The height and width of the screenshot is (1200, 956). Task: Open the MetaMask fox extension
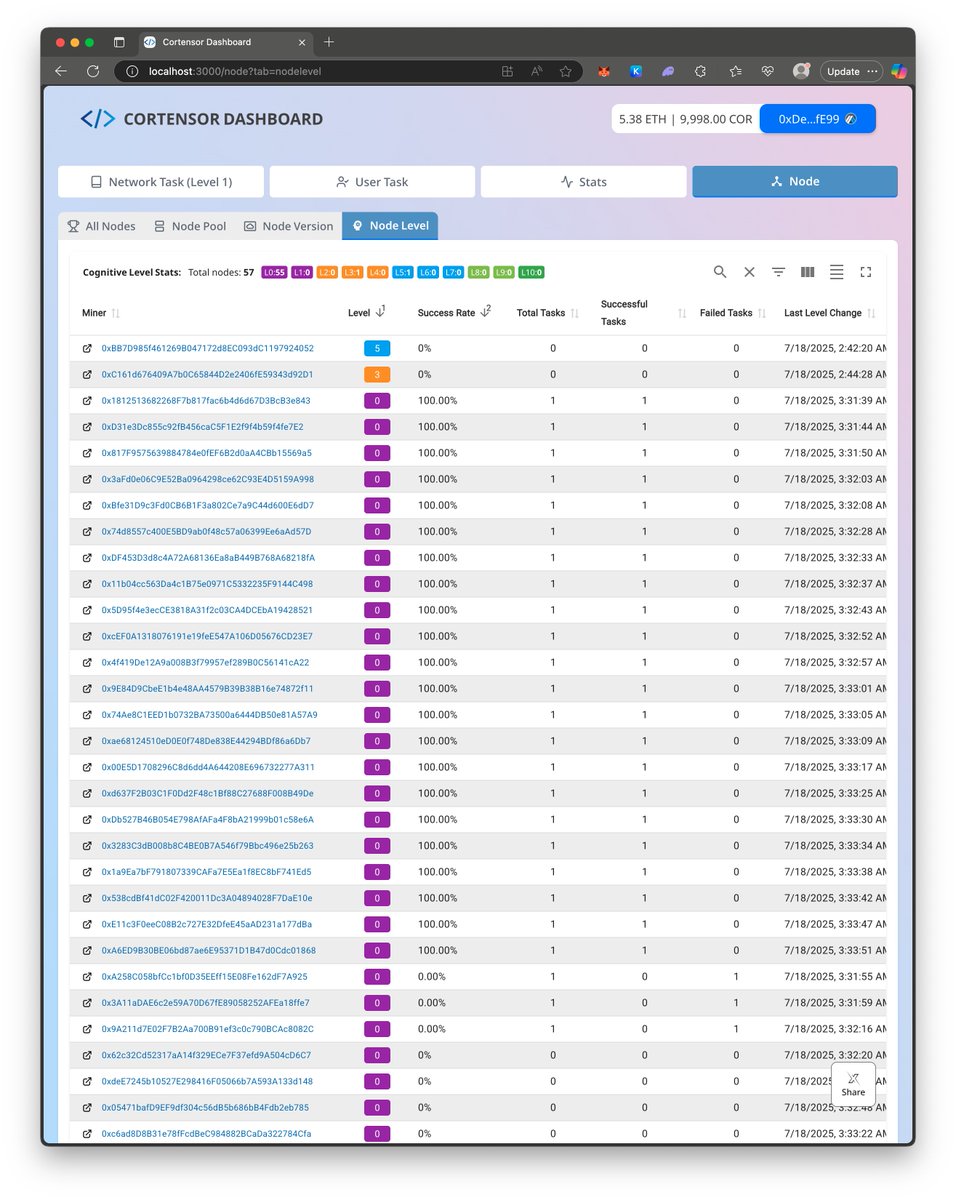pyautogui.click(x=604, y=71)
